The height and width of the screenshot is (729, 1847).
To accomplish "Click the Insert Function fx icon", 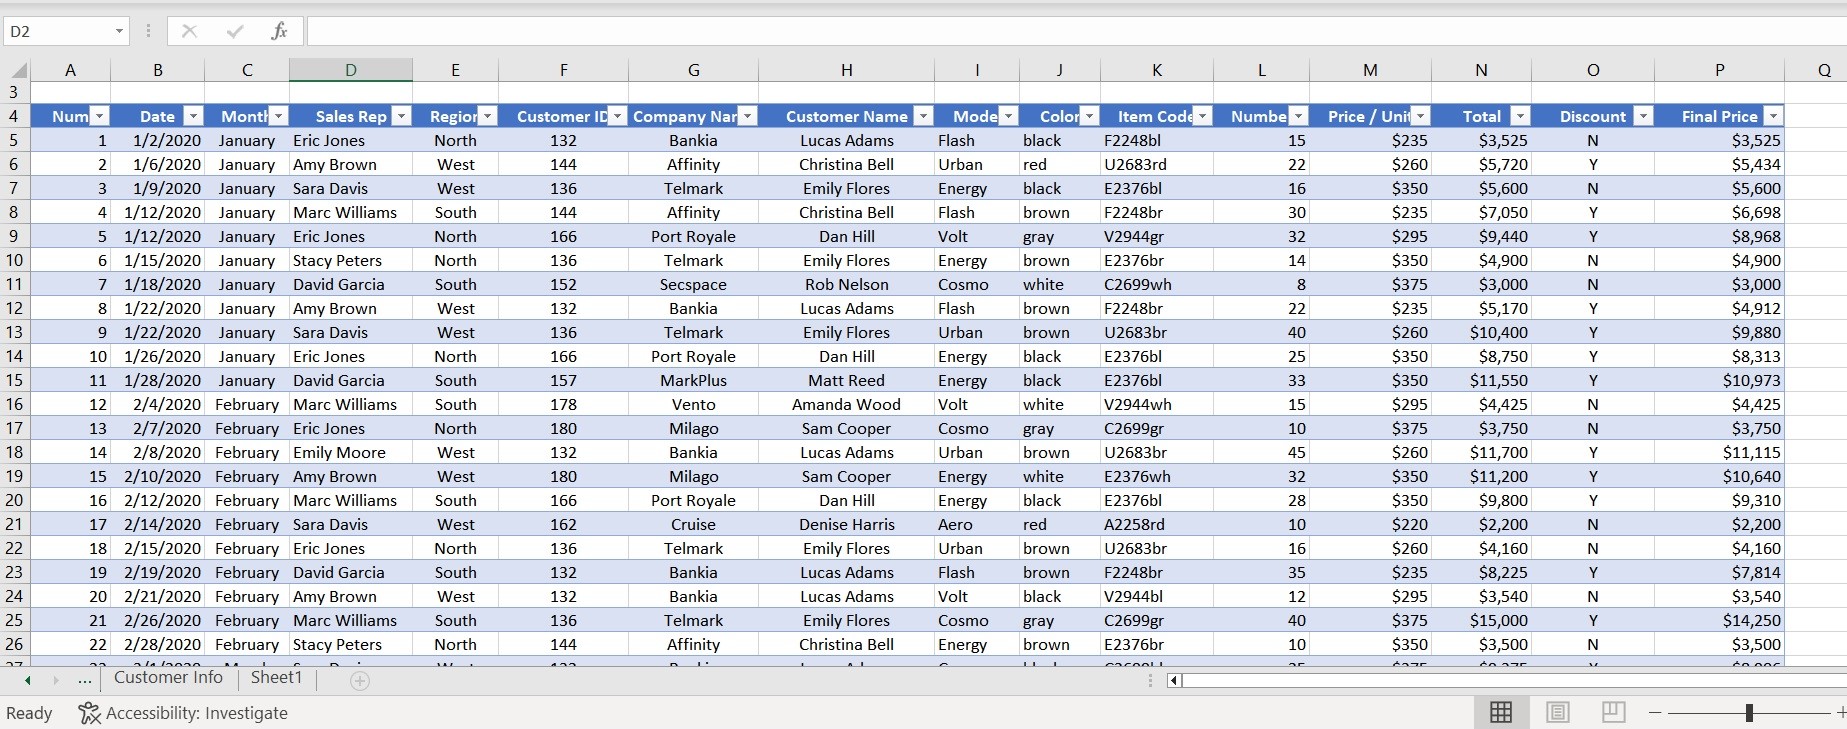I will point(279,31).
